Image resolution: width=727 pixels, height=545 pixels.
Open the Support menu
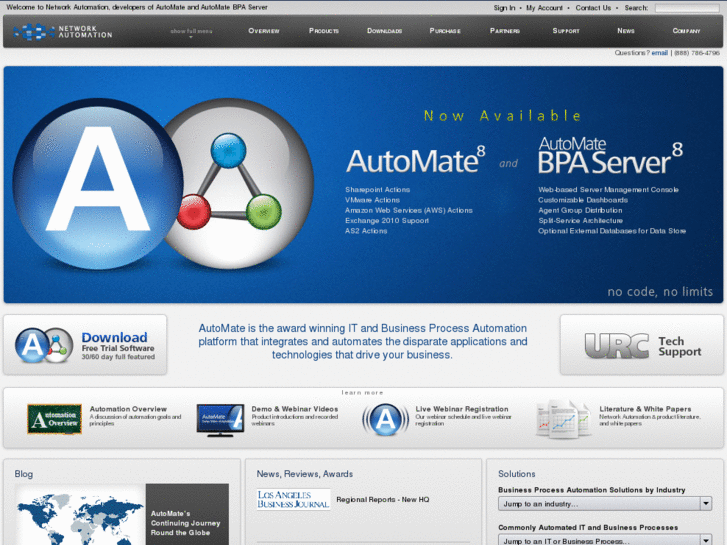pos(566,31)
